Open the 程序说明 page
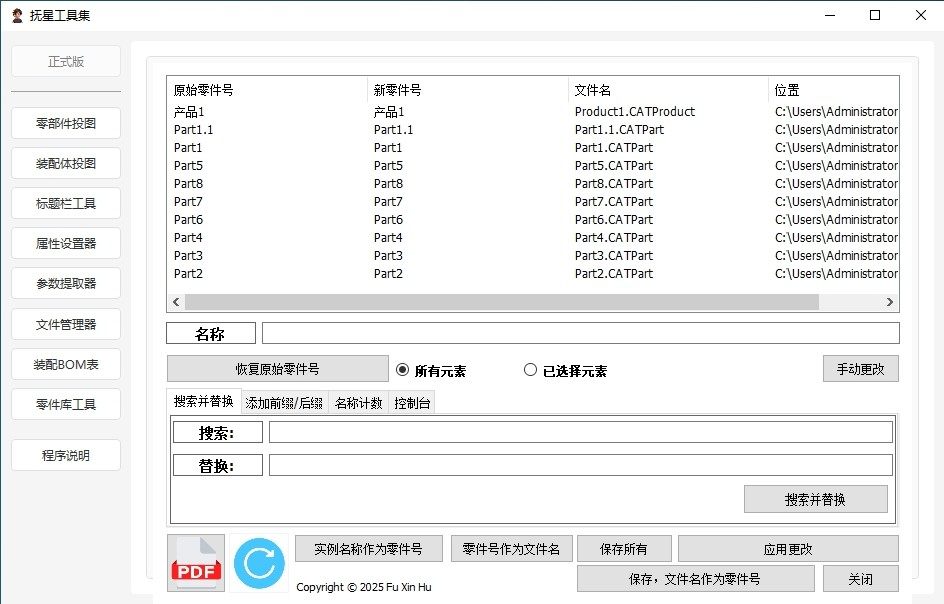Screen dimensions: 944x604 pos(66,455)
